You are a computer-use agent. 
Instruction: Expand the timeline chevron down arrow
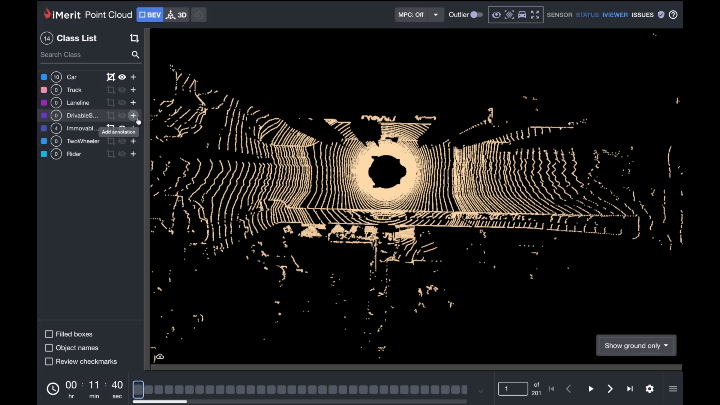[480, 391]
